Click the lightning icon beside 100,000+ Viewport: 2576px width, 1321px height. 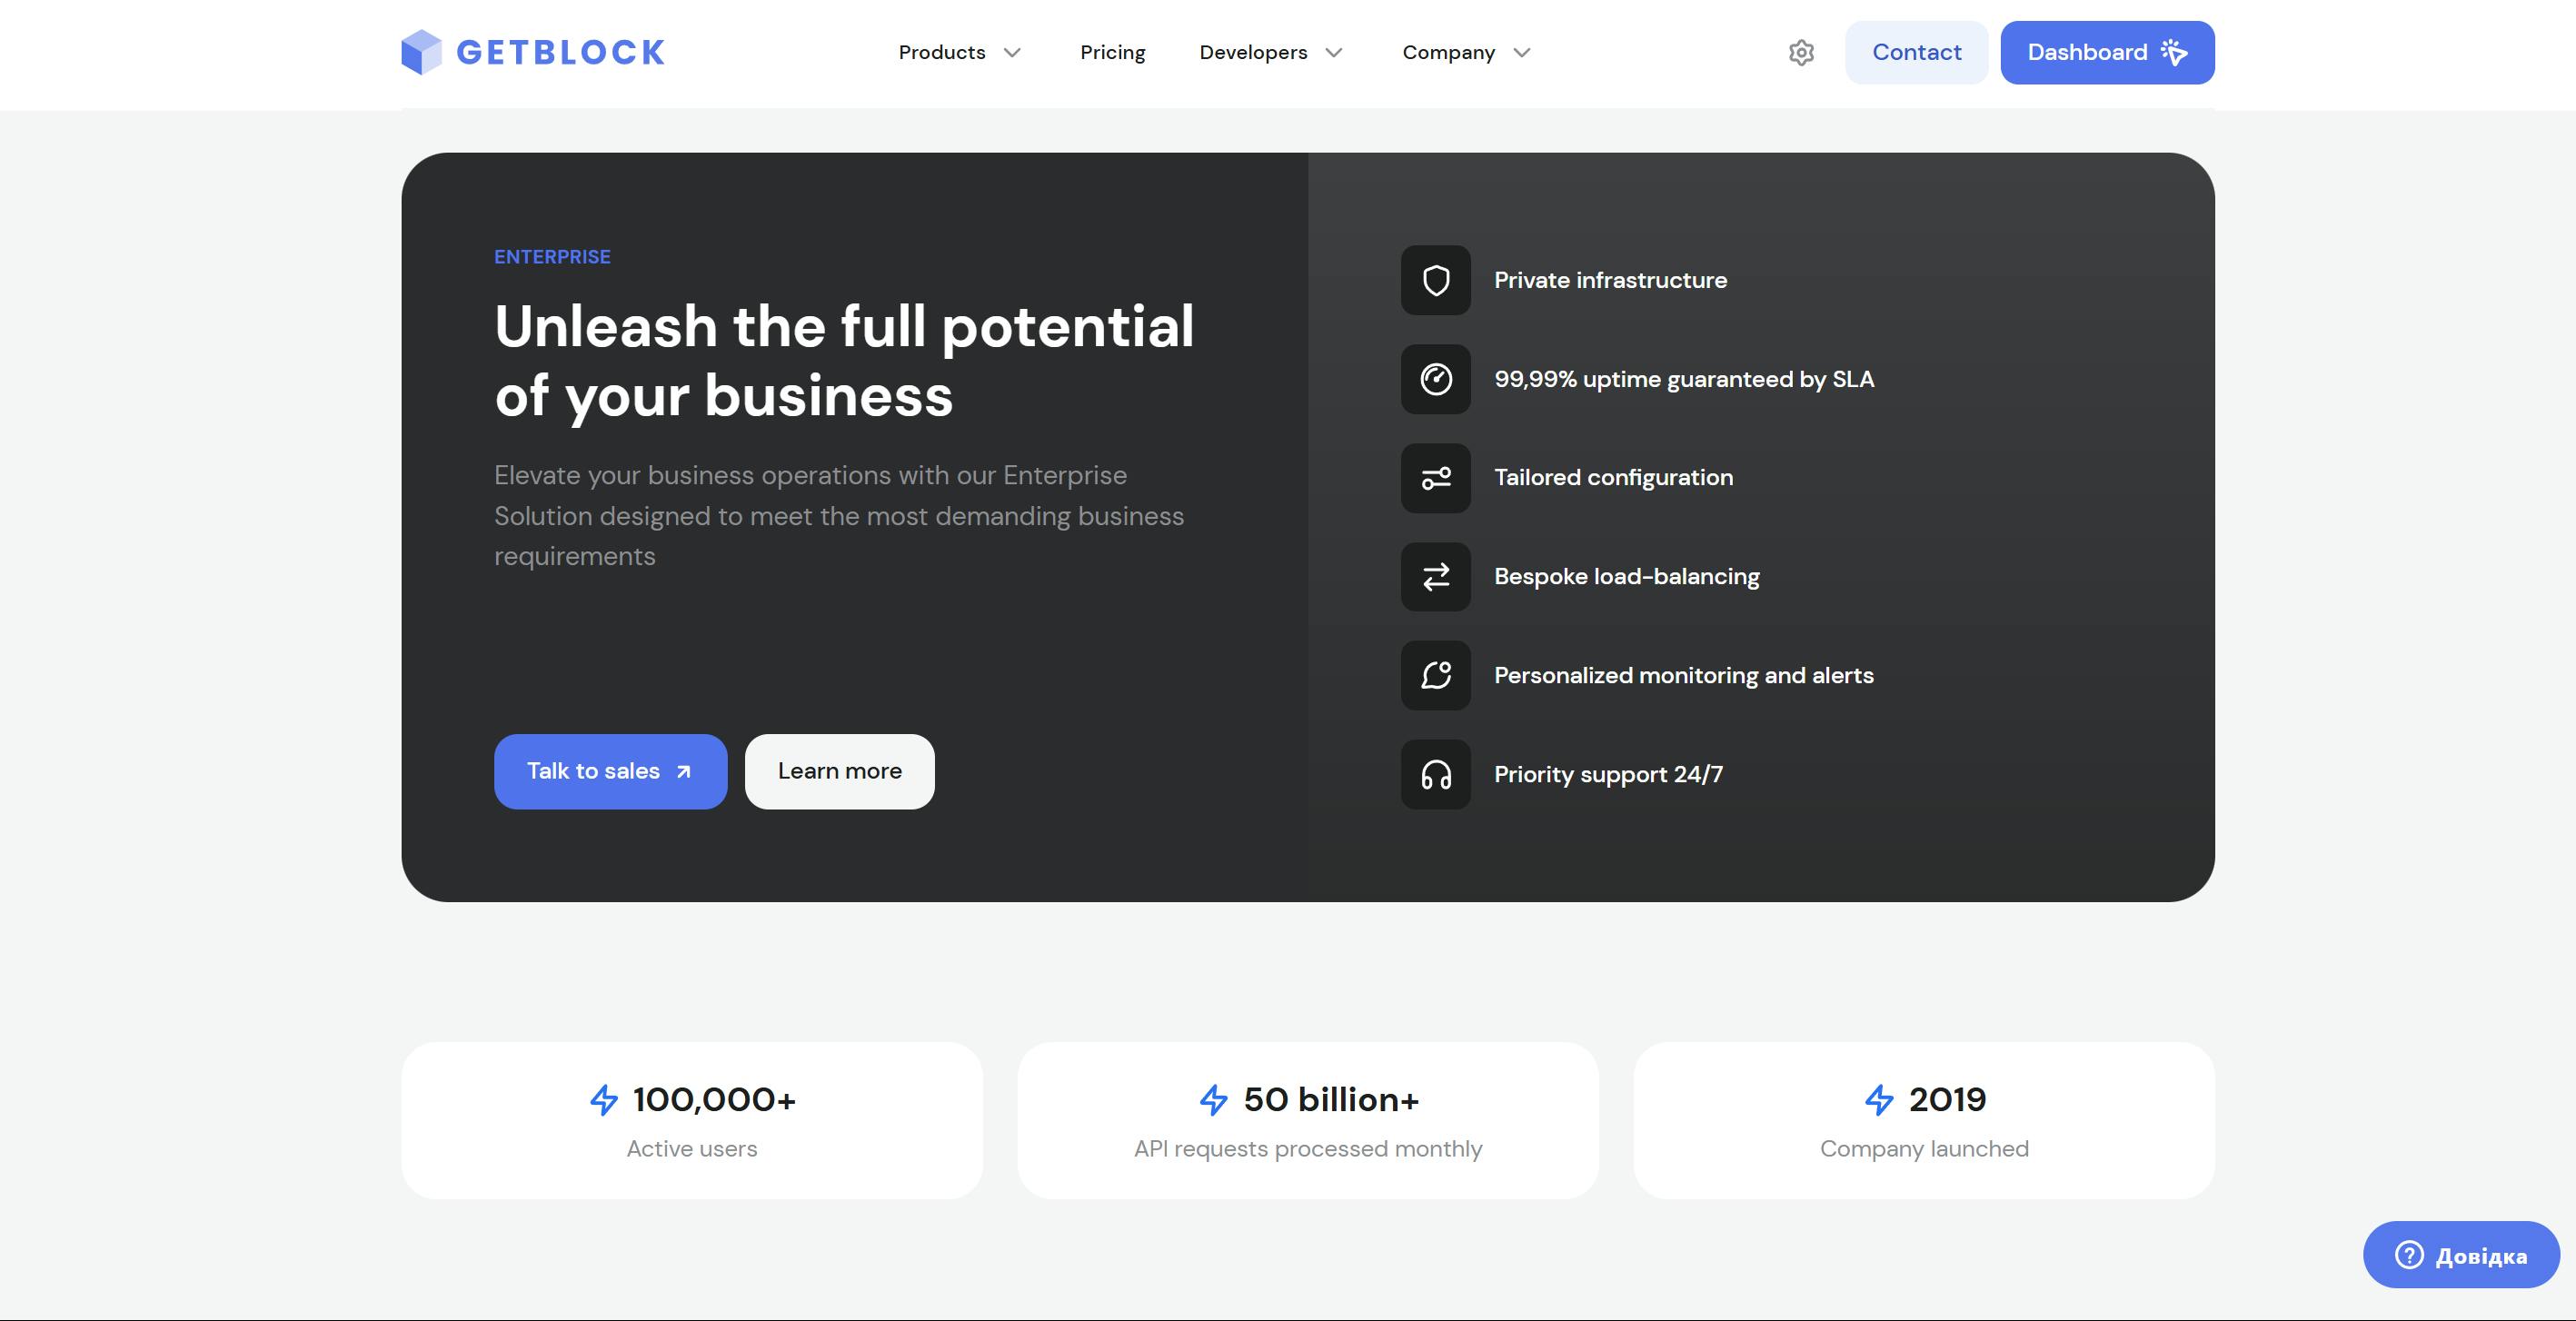(604, 1100)
